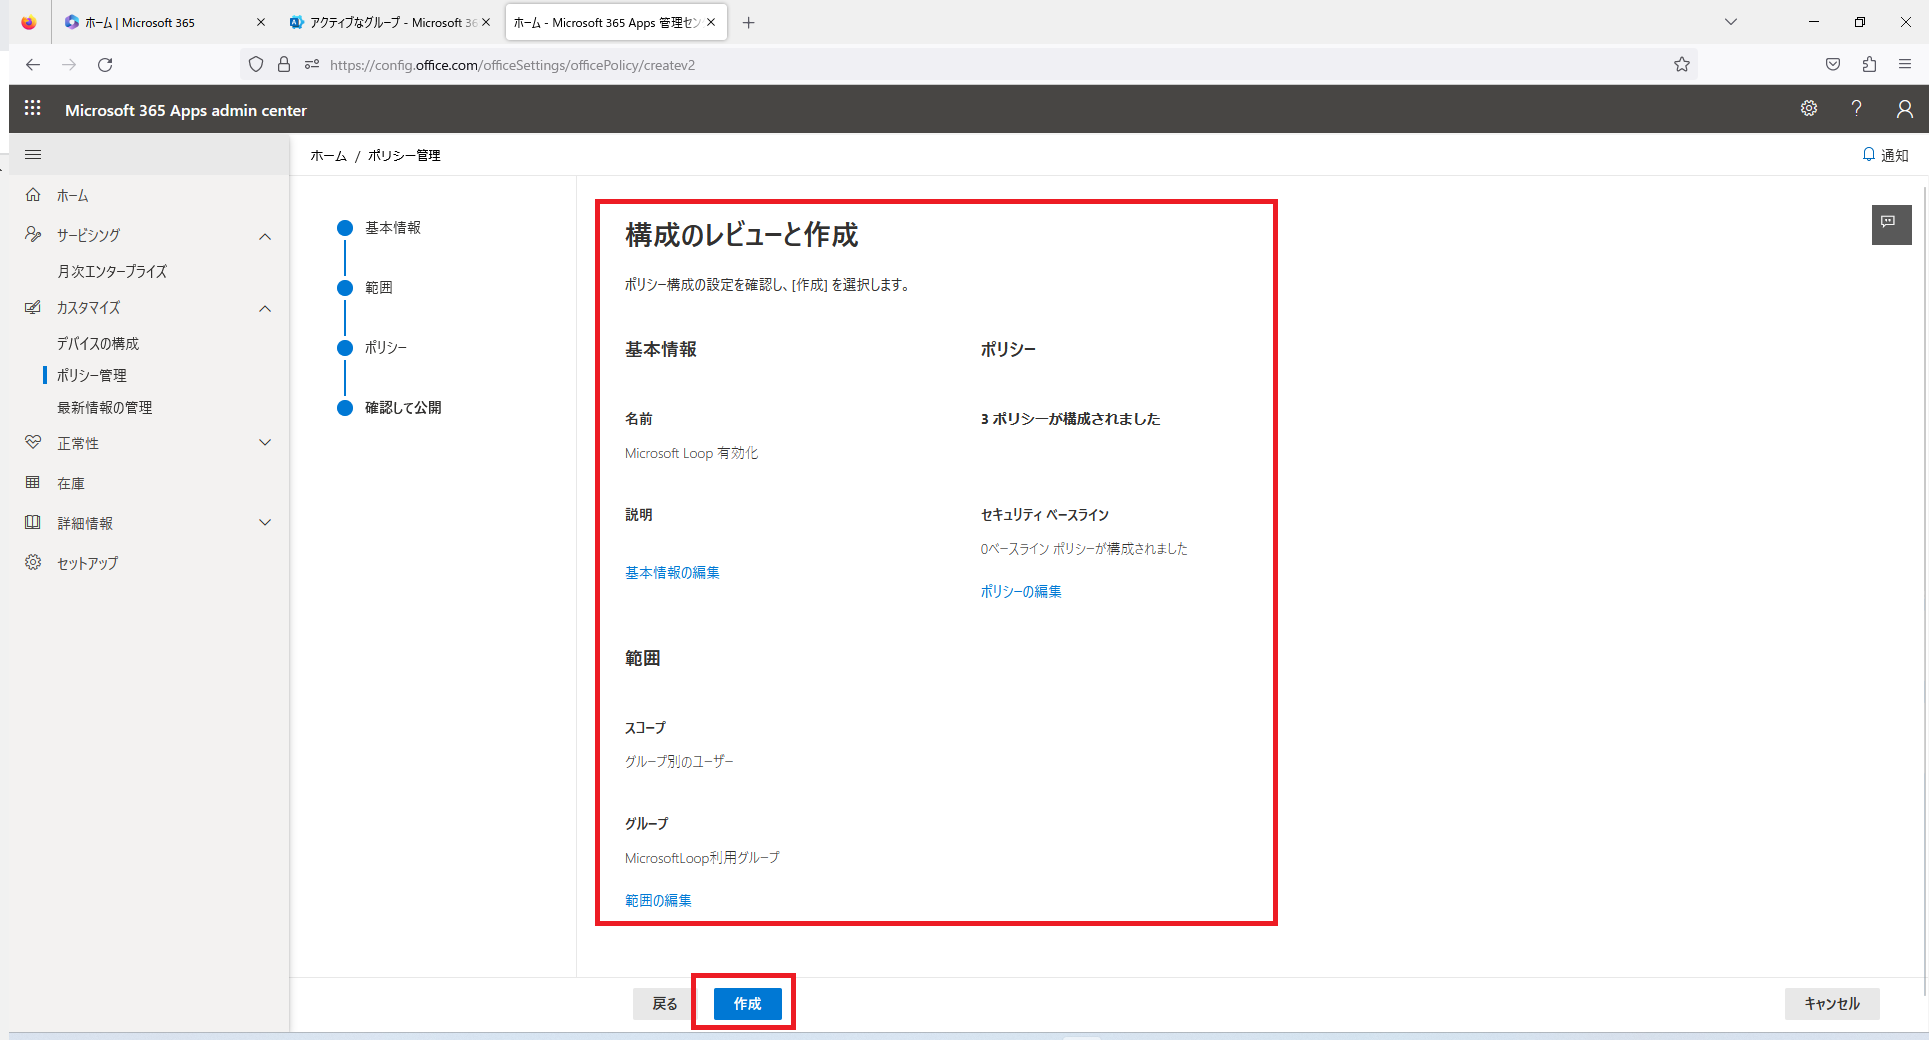Click the セットアップ gear icon in sidebar

click(33, 562)
